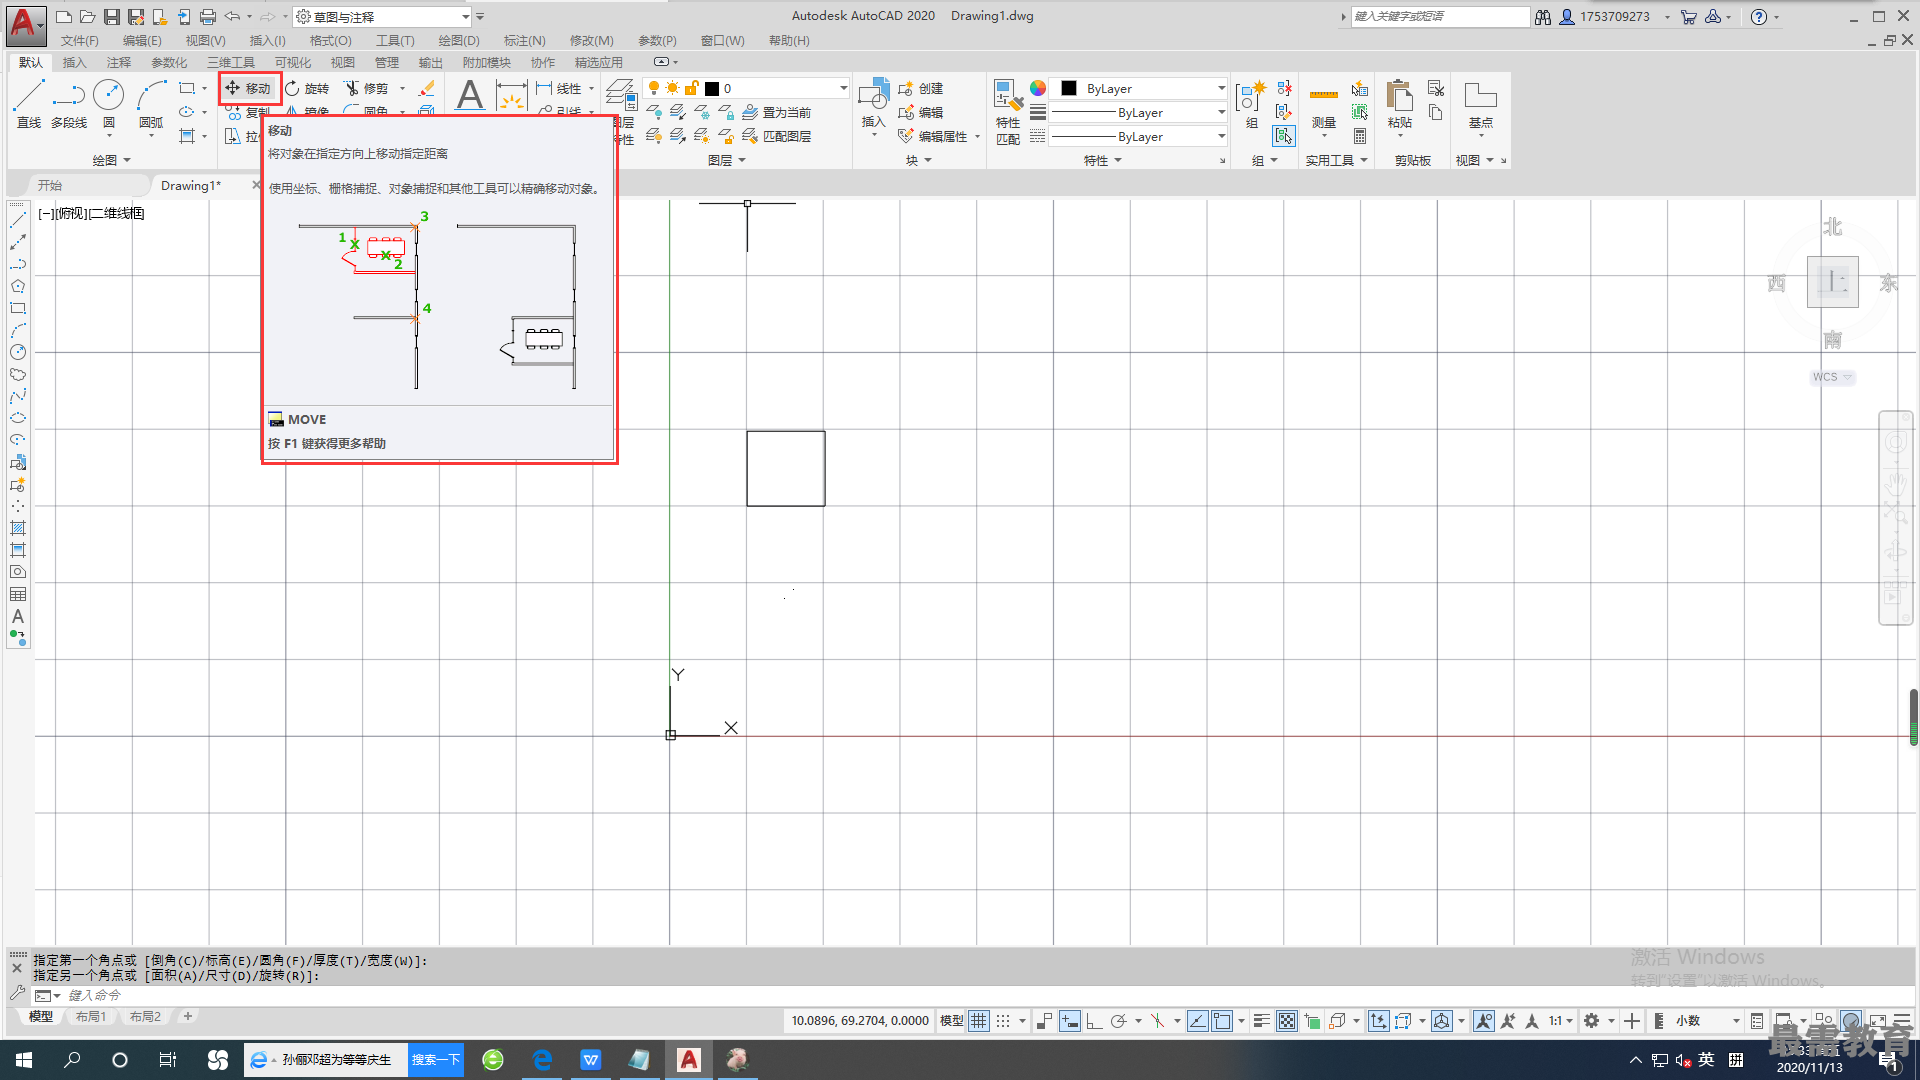Click Create block (创建) button
This screenshot has height=1080, width=1920.
click(921, 88)
